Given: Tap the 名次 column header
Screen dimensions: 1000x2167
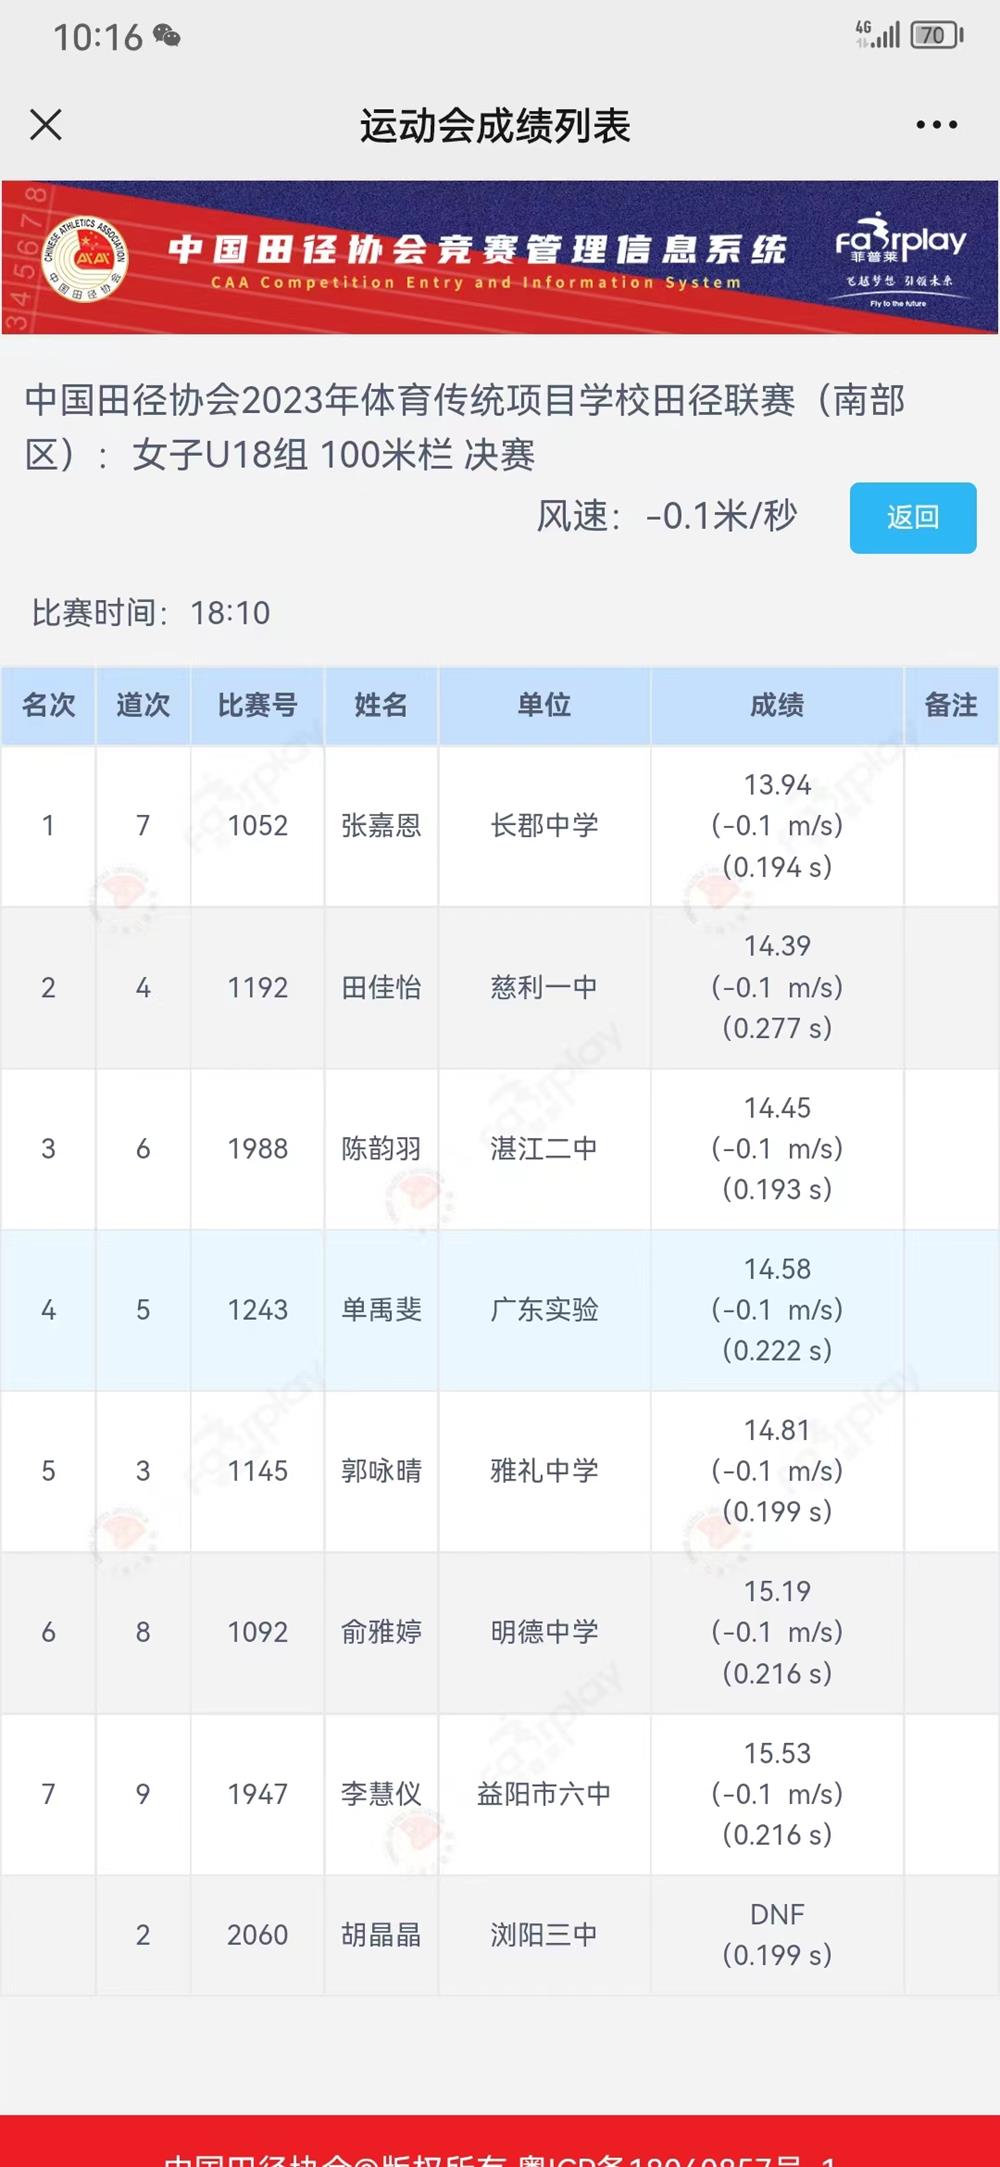Looking at the screenshot, I should [48, 705].
